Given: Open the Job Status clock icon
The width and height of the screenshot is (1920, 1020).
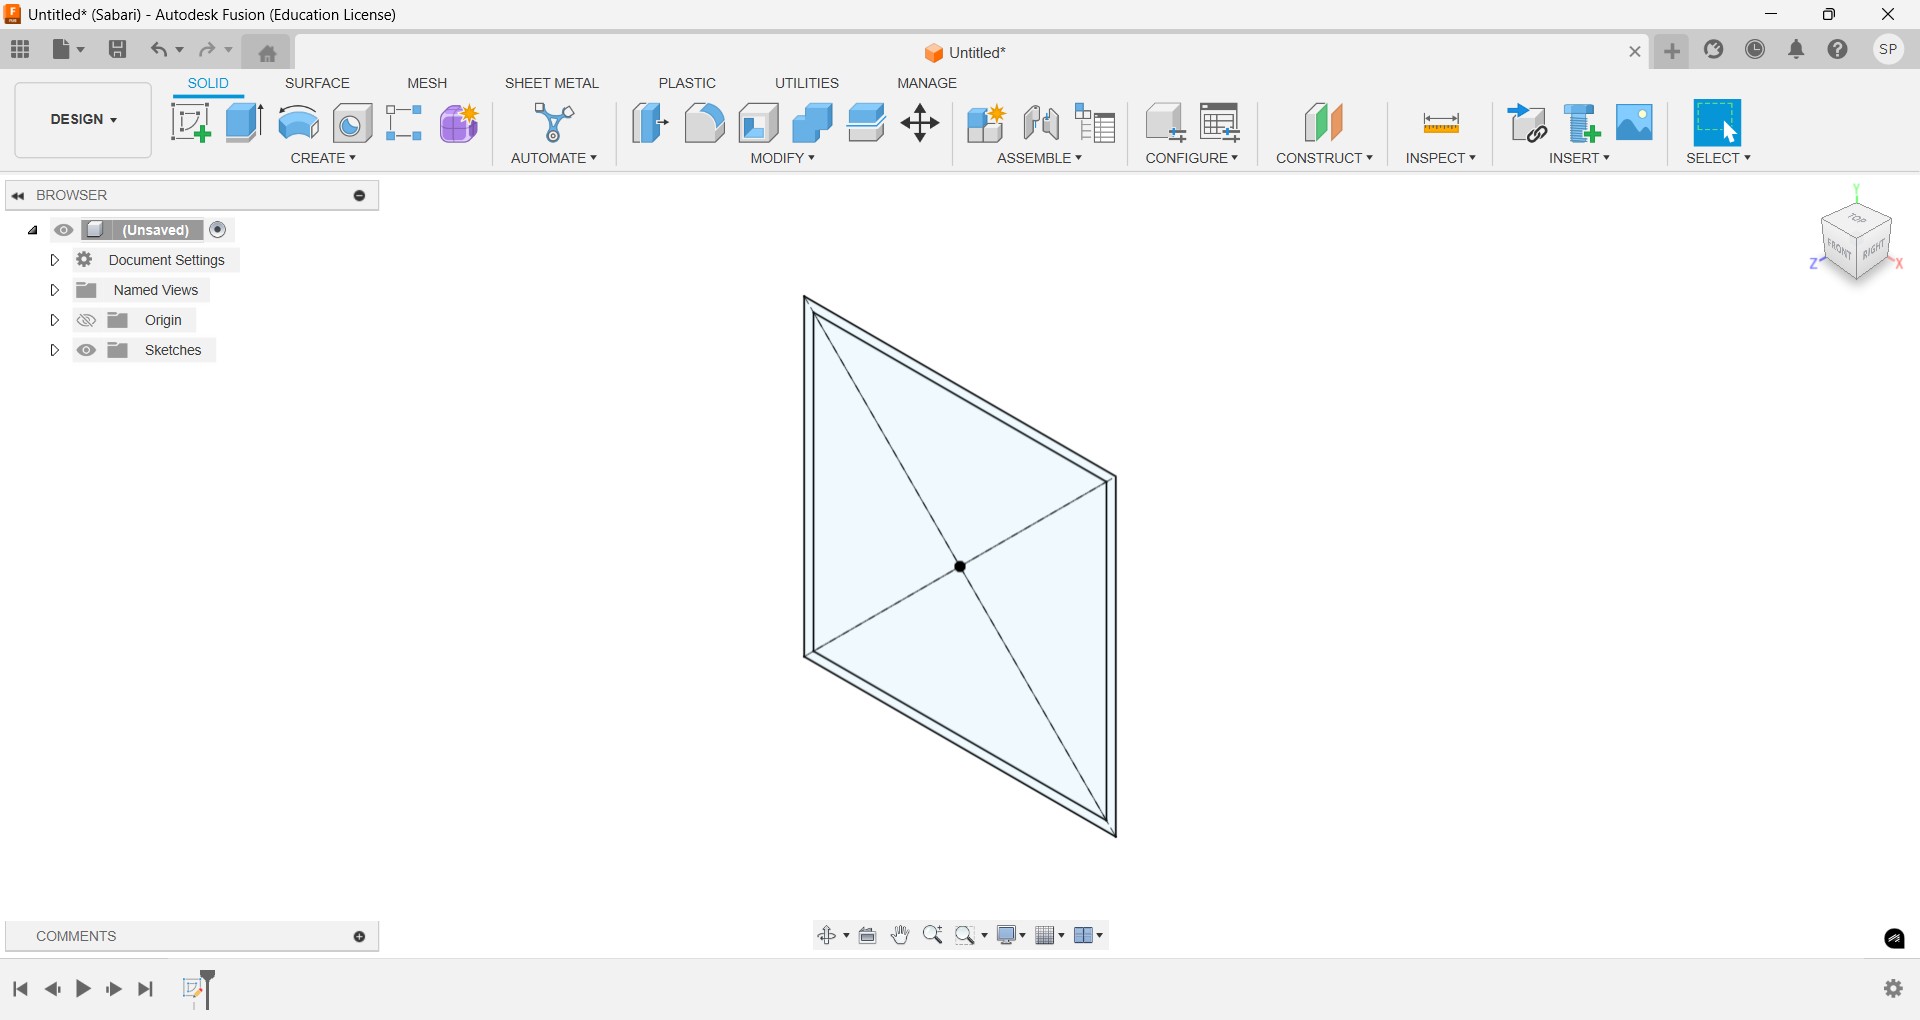Looking at the screenshot, I should click(1757, 50).
